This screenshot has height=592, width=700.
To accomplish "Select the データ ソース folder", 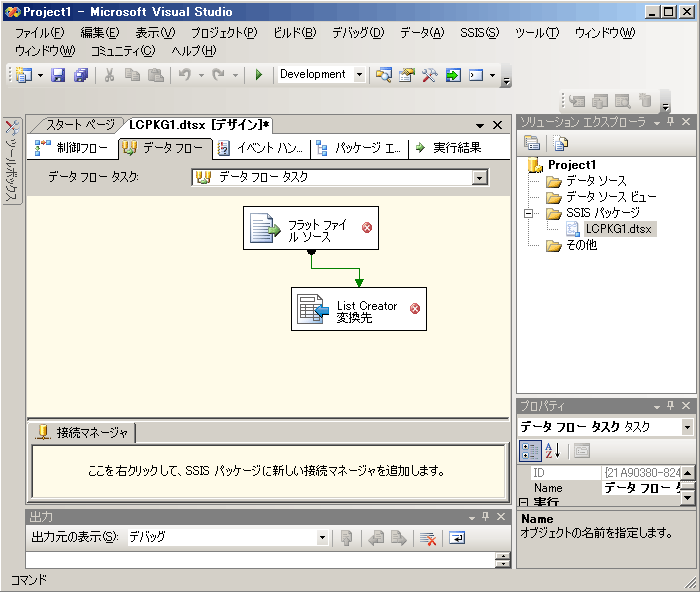I will pyautogui.click(x=596, y=181).
